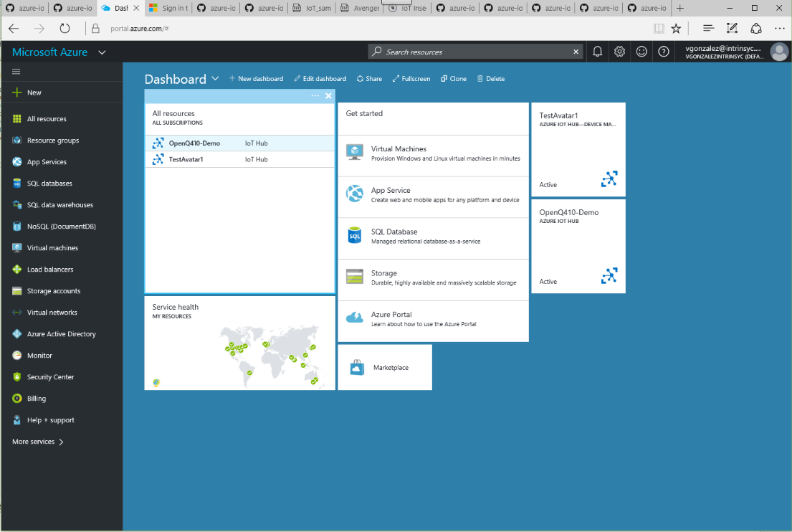Click New dashboard button

pyautogui.click(x=256, y=79)
